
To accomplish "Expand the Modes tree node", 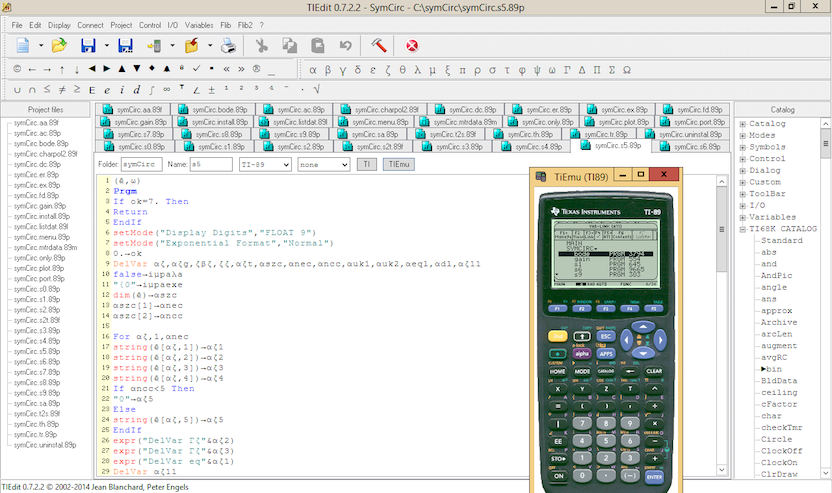I will coord(743,135).
